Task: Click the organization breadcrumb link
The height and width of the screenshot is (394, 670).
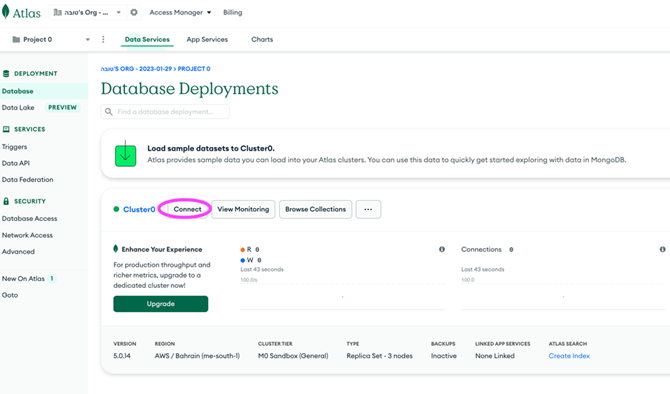Action: point(136,69)
